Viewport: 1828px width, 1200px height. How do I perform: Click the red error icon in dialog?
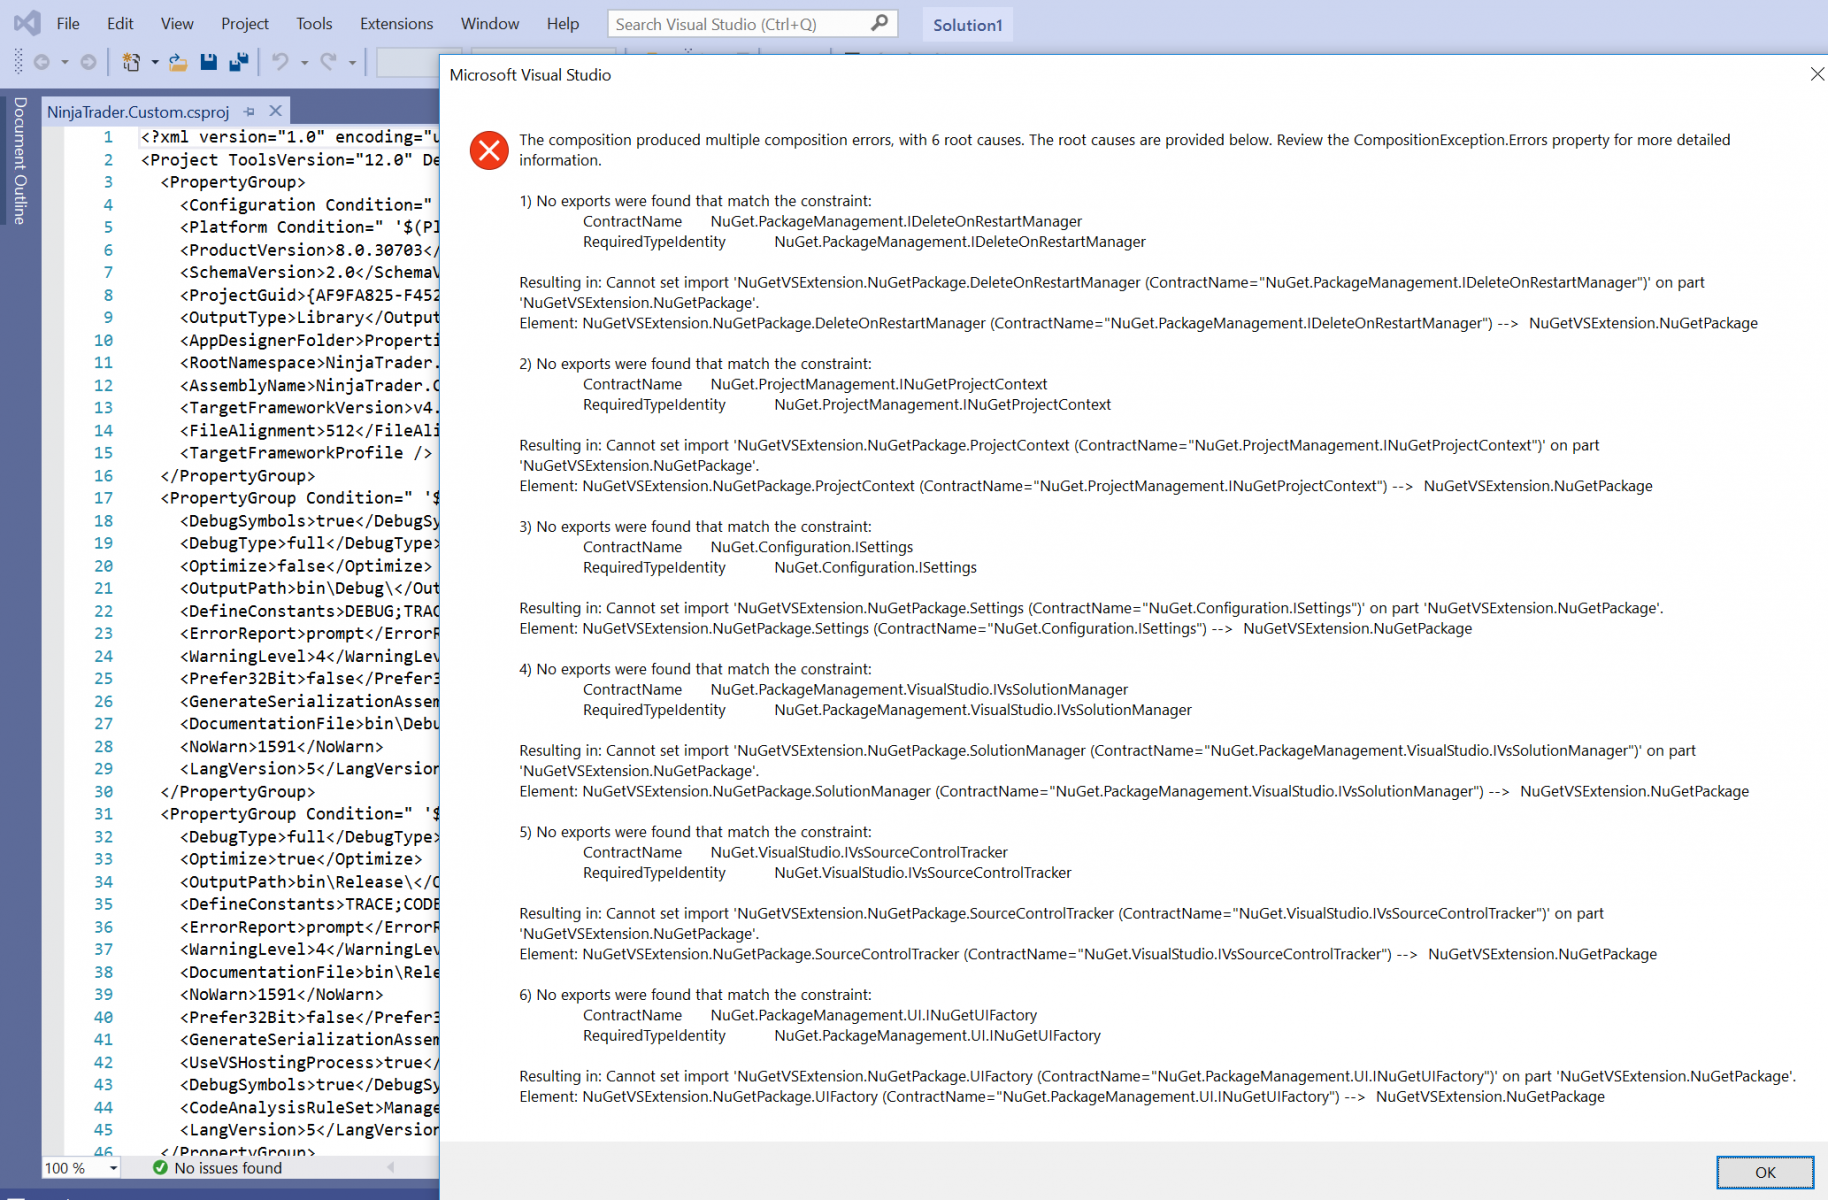[x=489, y=151]
